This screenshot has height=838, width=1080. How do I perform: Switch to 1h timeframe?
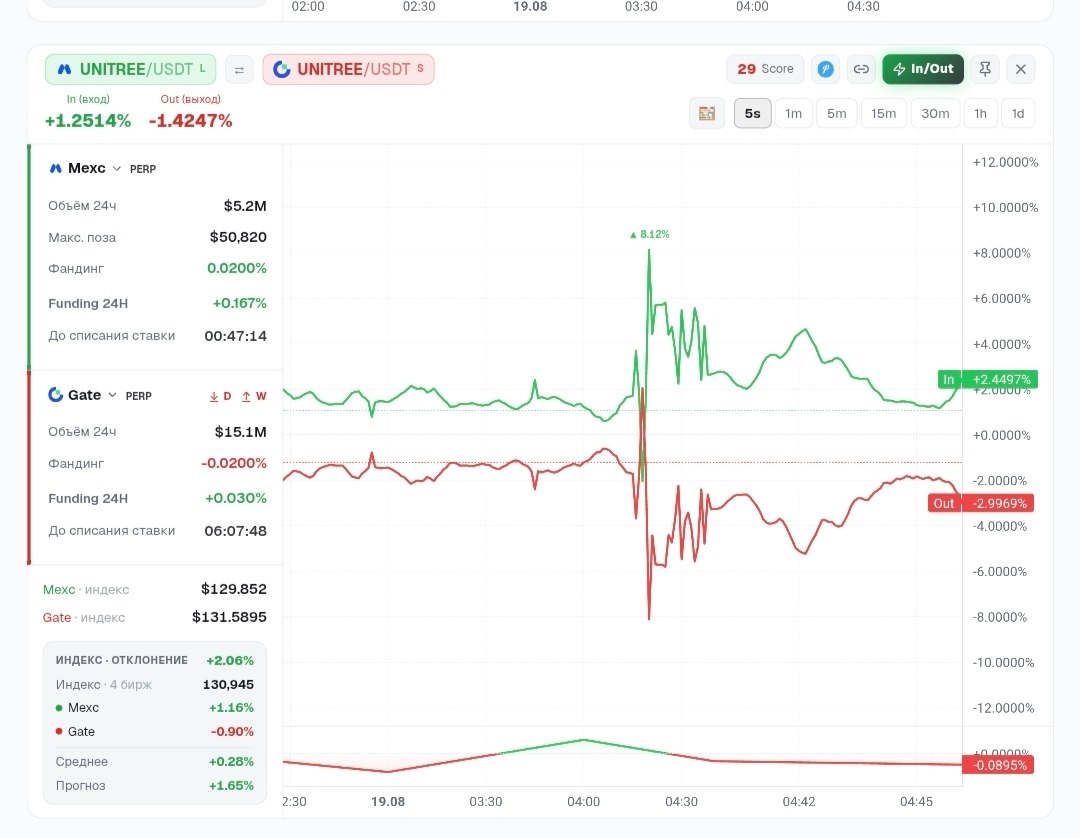(x=980, y=114)
